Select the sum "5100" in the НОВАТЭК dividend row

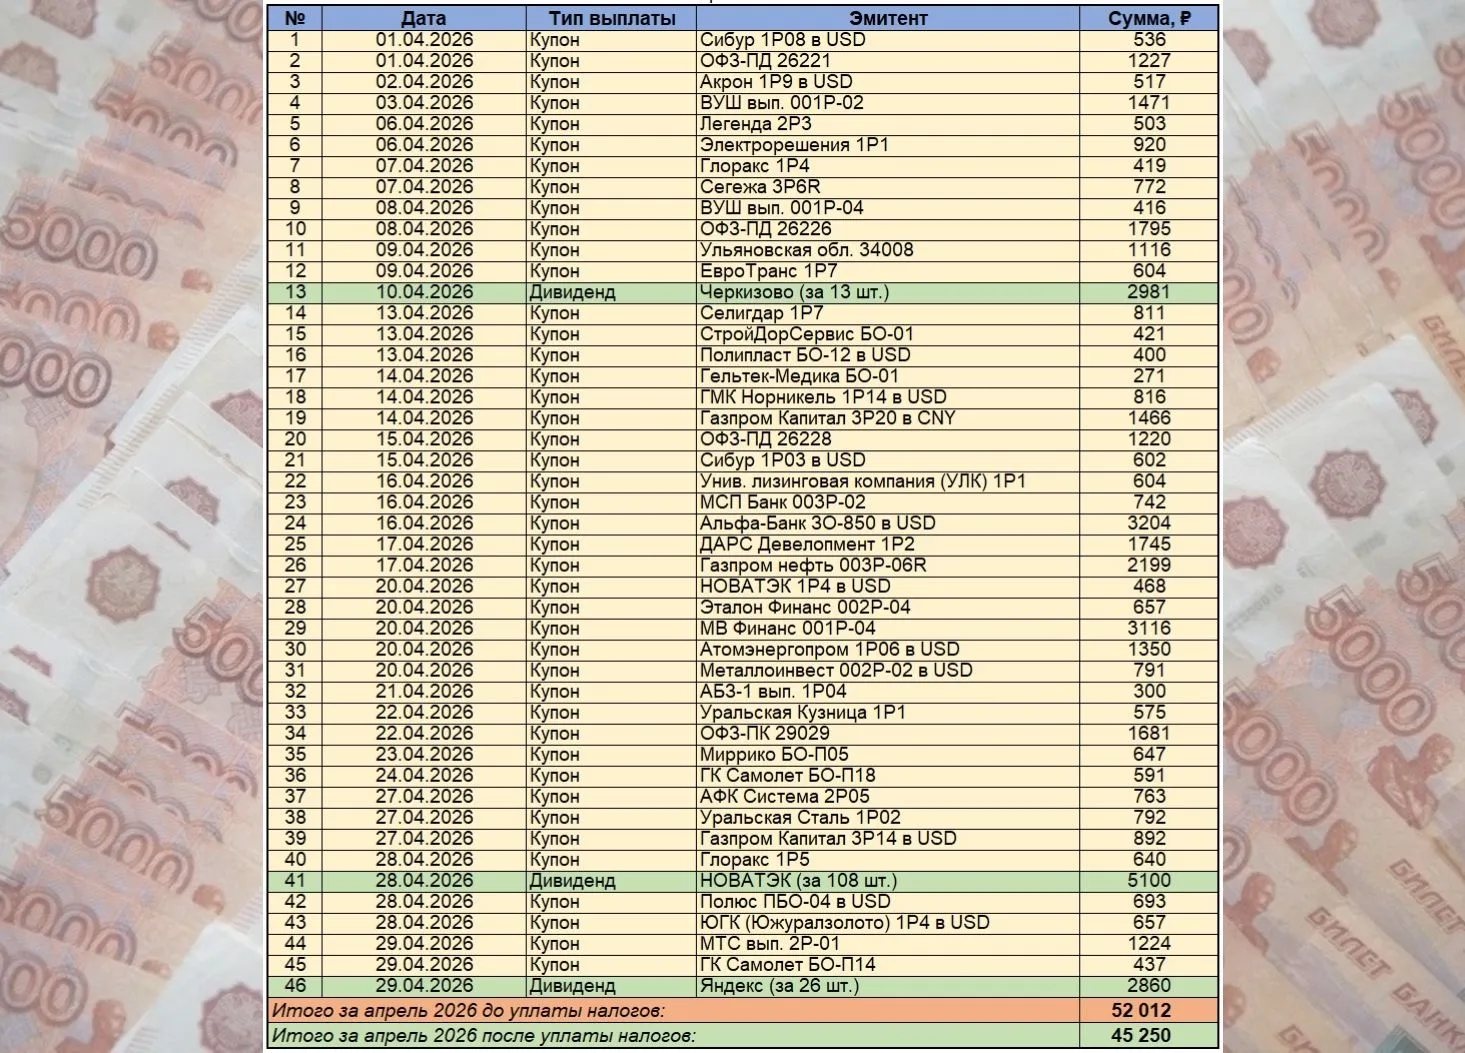(1149, 880)
